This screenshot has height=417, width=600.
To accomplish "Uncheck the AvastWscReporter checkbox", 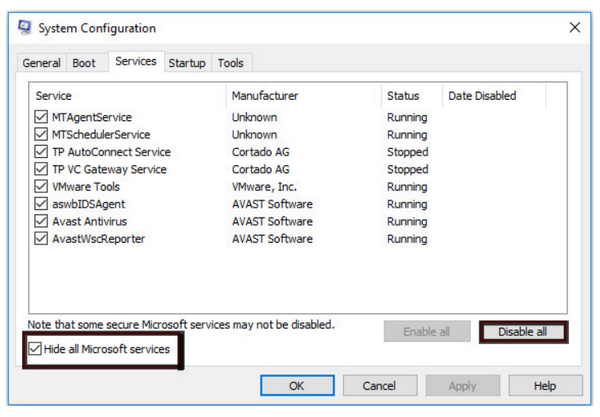I will click(41, 239).
